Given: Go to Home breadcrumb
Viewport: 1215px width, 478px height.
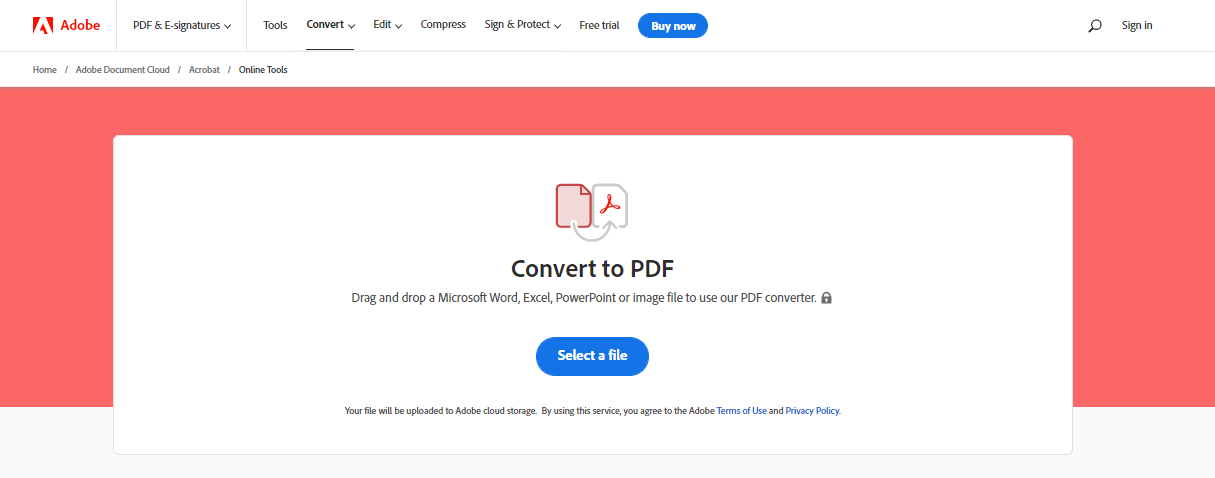Looking at the screenshot, I should 44,70.
